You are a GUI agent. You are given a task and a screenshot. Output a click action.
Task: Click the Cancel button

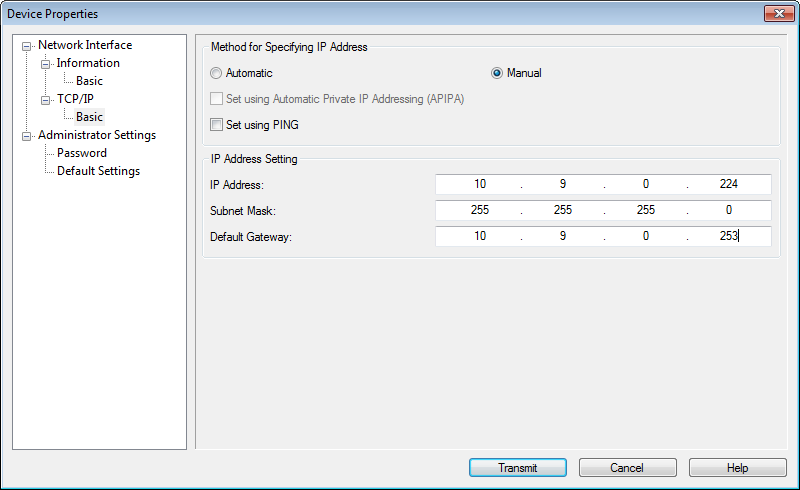[628, 468]
